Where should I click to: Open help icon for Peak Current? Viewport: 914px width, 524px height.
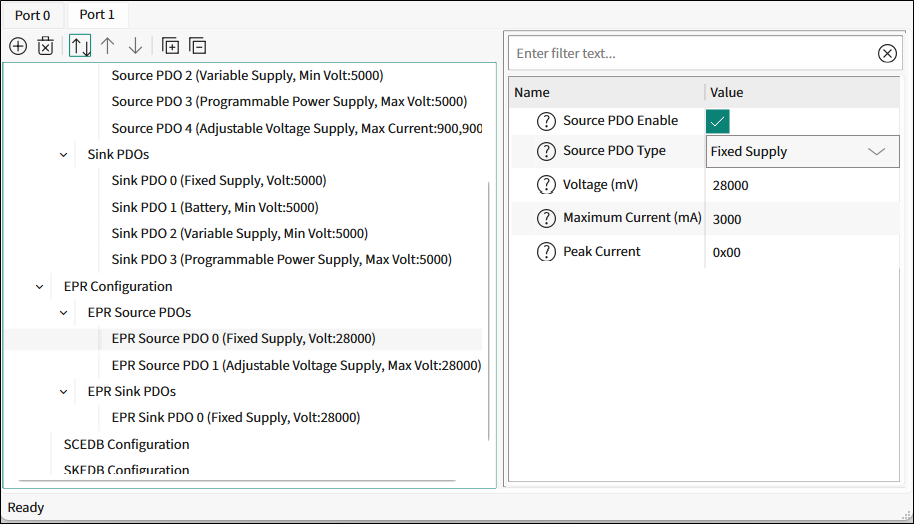click(x=546, y=252)
